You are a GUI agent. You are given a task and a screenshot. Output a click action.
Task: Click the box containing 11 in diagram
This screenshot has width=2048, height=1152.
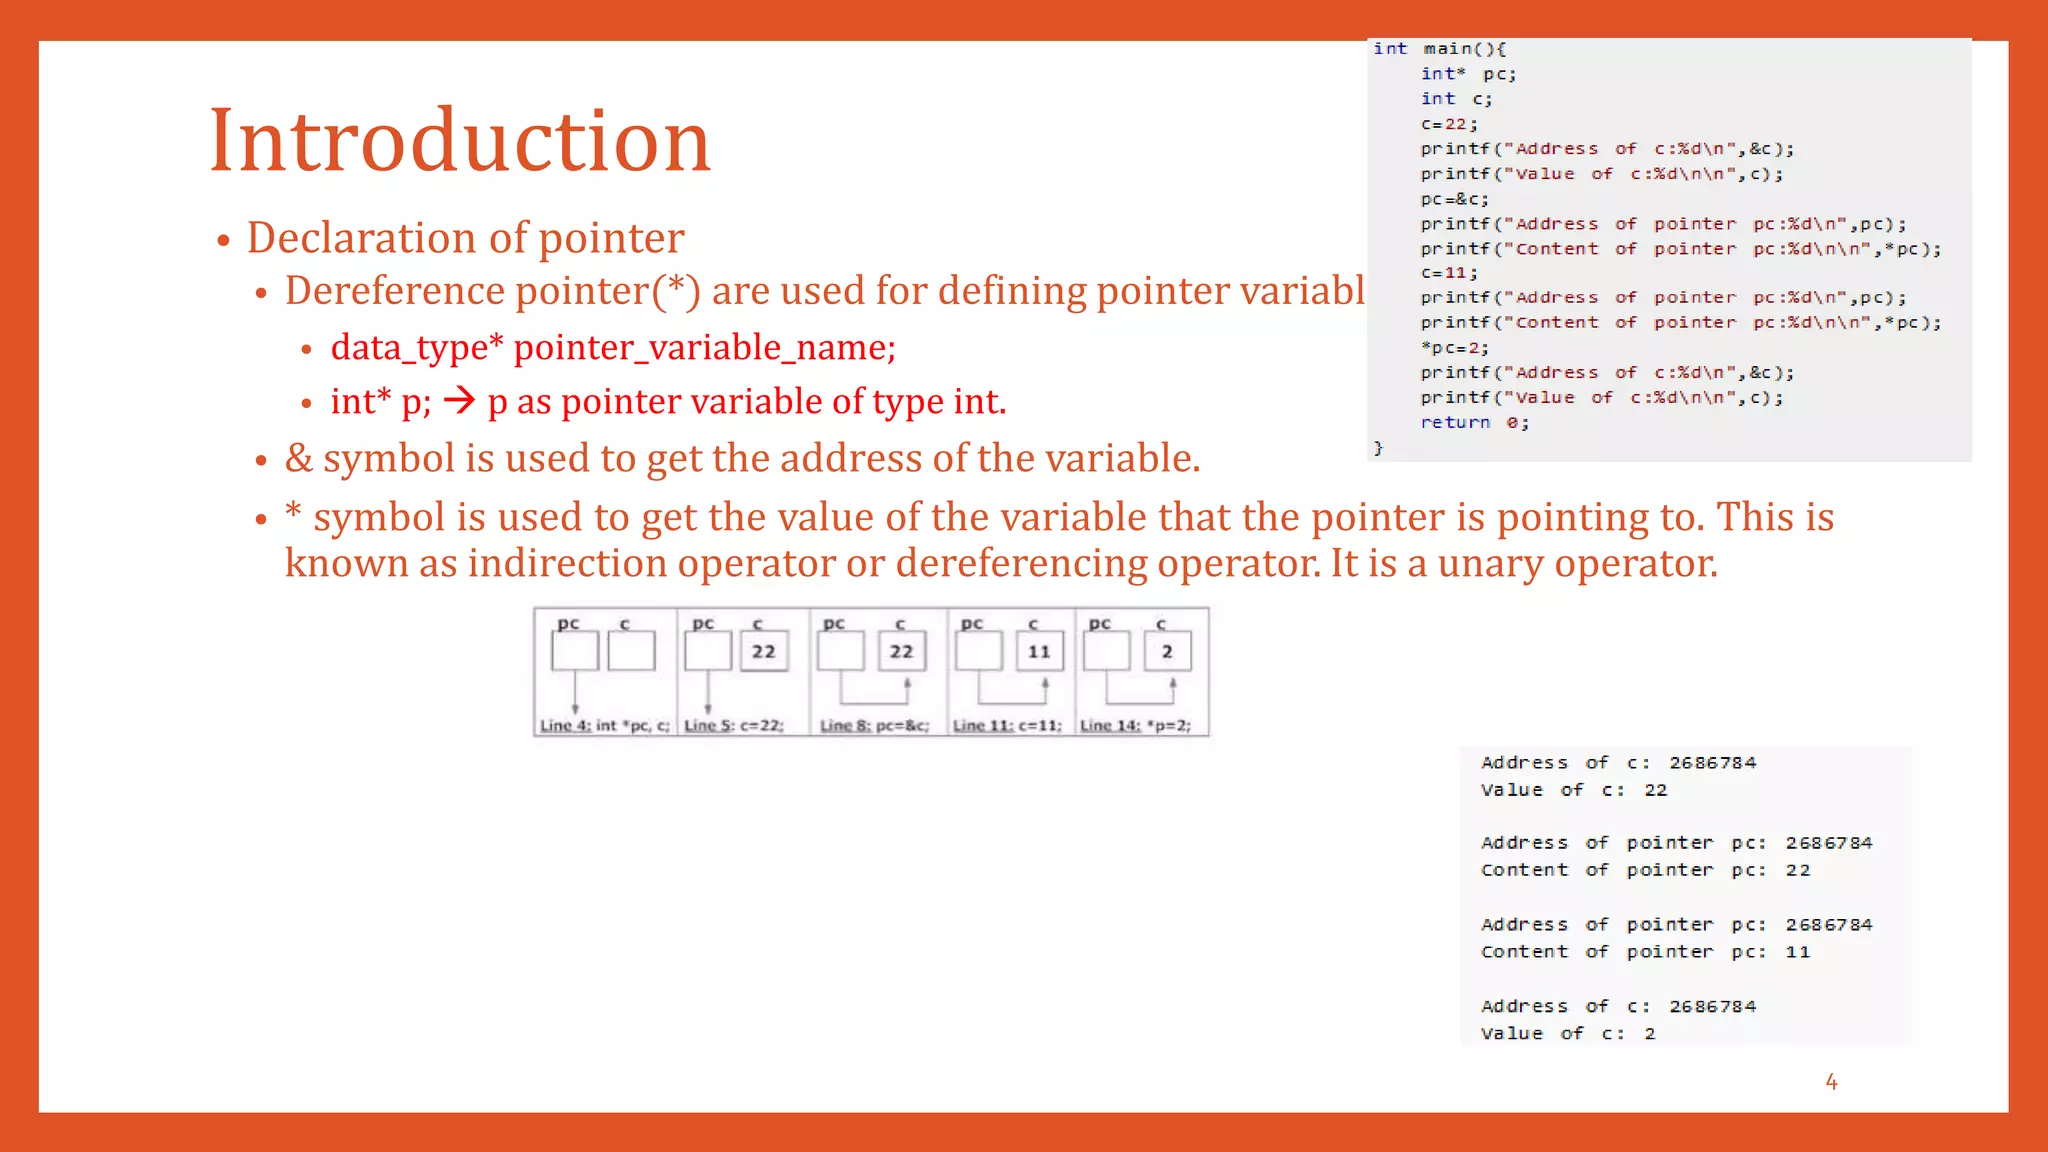(x=1039, y=651)
